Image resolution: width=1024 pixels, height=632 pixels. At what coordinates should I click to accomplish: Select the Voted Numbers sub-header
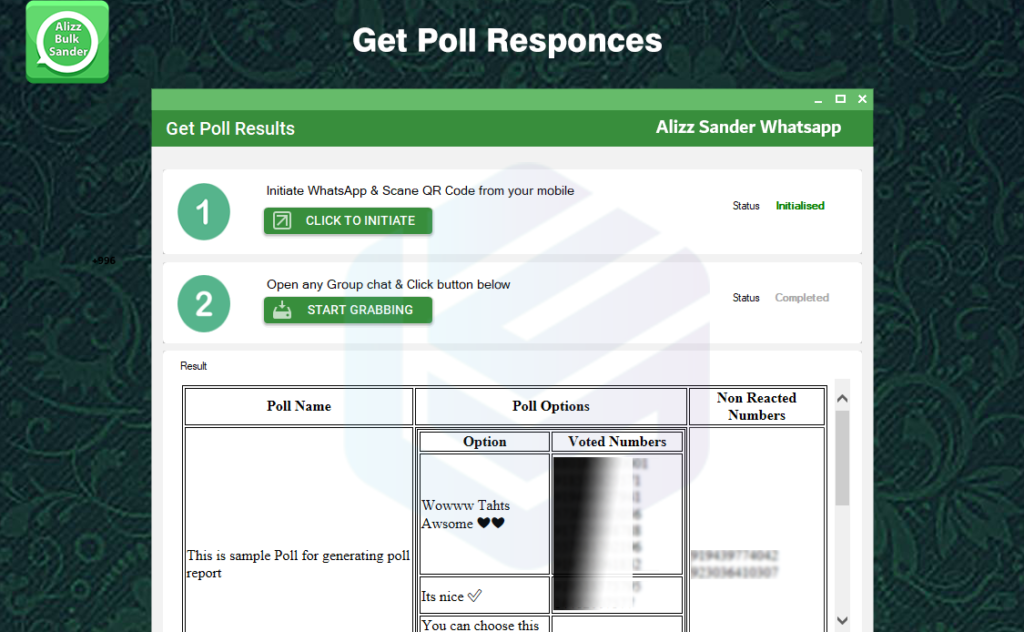pos(617,442)
